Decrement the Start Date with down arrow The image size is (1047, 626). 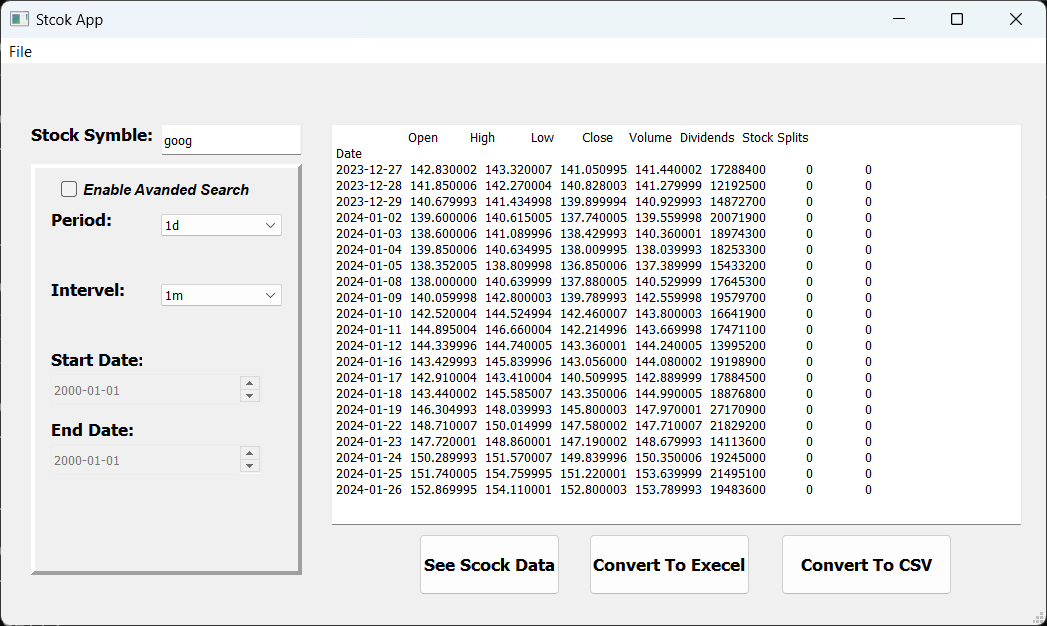point(249,394)
